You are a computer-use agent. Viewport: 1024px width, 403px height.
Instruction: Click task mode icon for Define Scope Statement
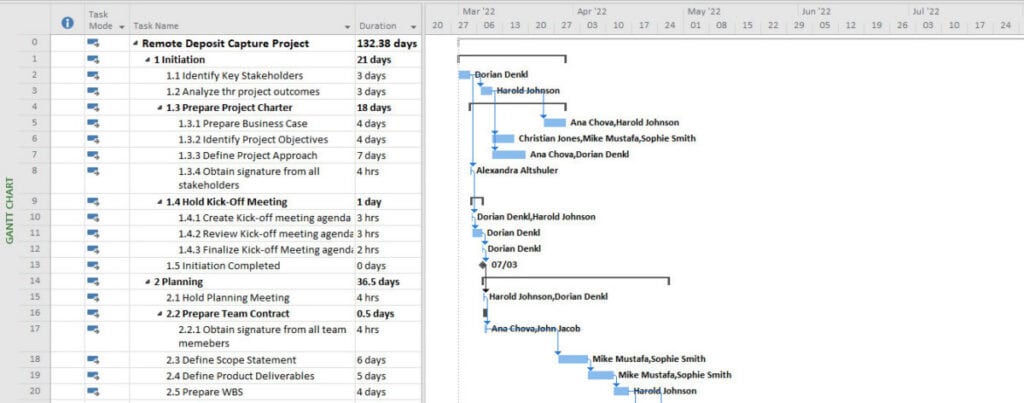93,359
